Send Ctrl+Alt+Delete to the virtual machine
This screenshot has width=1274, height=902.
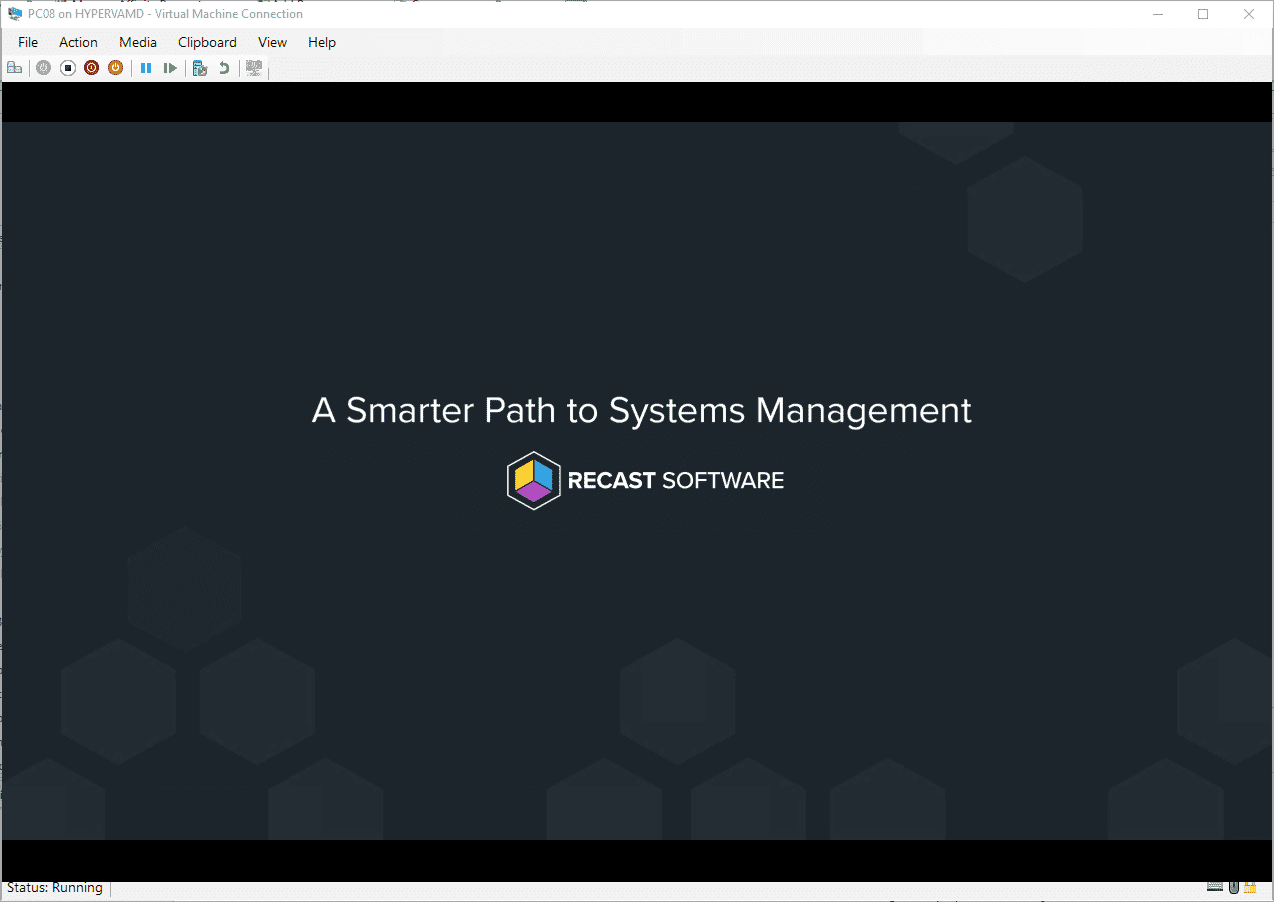(x=15, y=67)
